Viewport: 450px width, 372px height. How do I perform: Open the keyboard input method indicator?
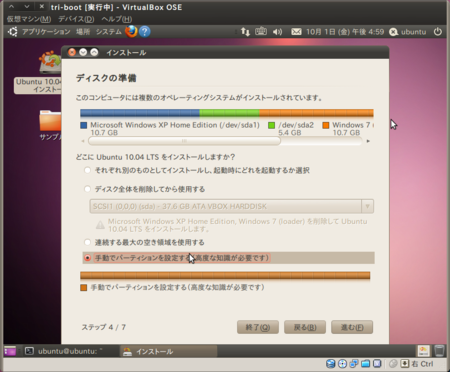[261, 32]
